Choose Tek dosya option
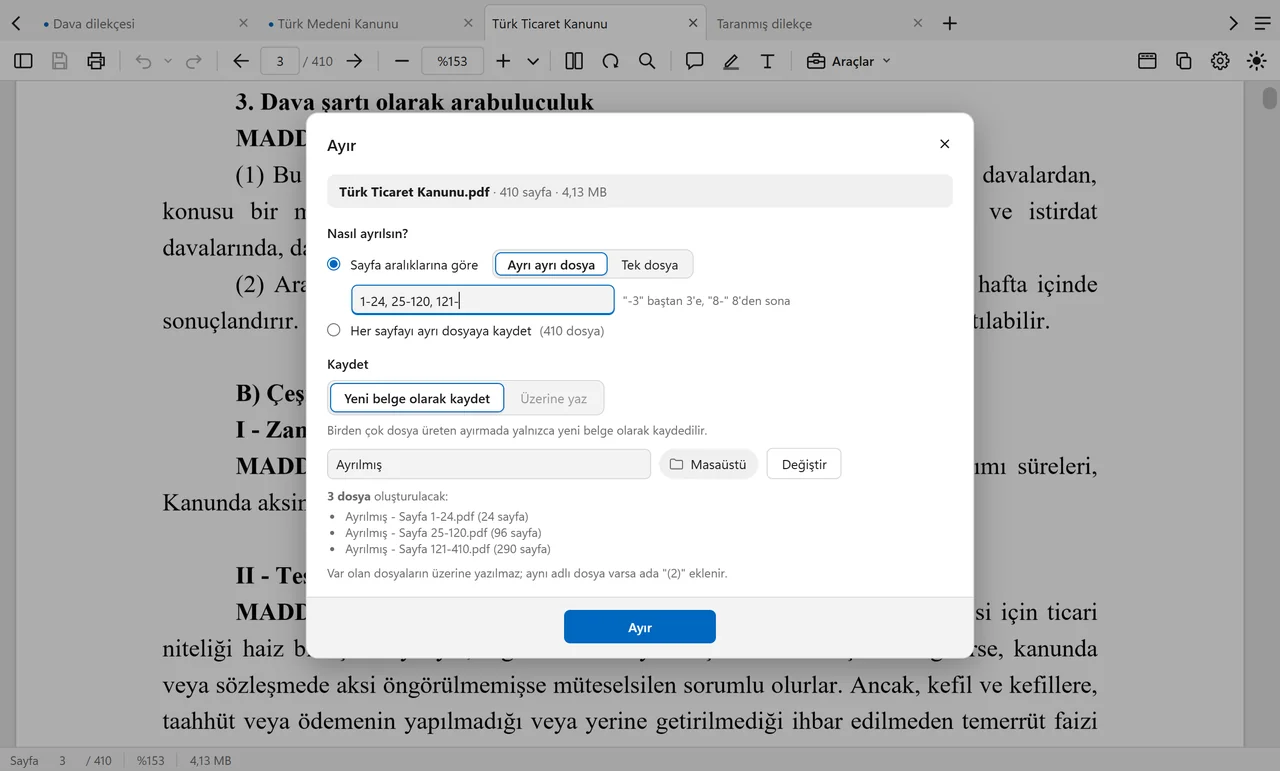 click(x=650, y=265)
